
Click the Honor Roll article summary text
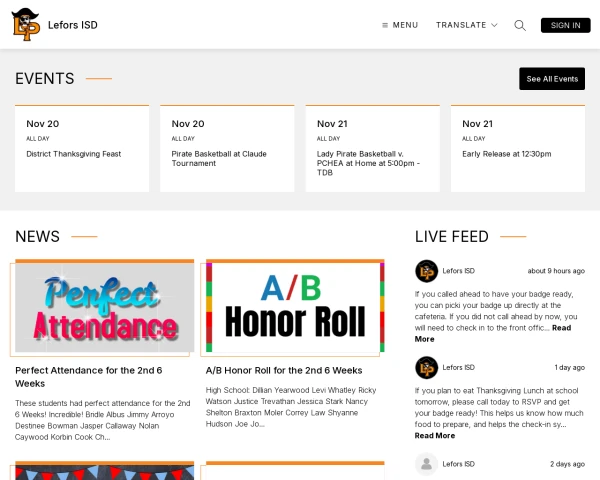pos(291,407)
